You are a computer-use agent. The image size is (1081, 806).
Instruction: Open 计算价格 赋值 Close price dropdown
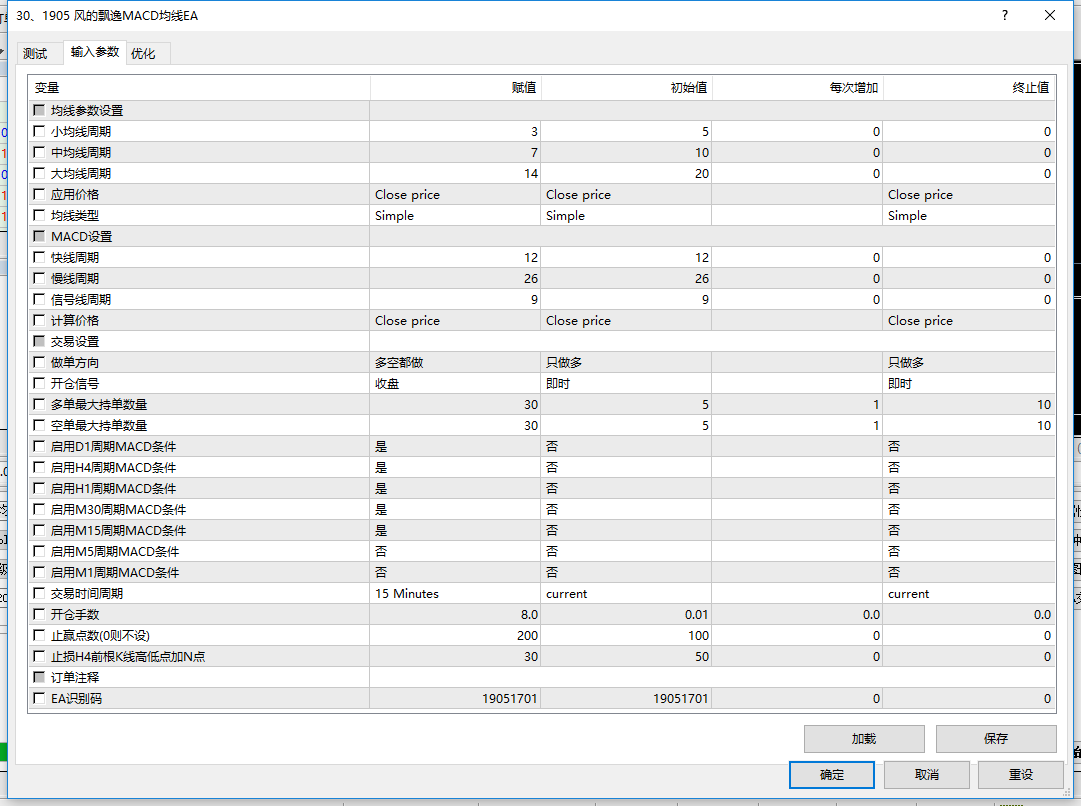455,321
